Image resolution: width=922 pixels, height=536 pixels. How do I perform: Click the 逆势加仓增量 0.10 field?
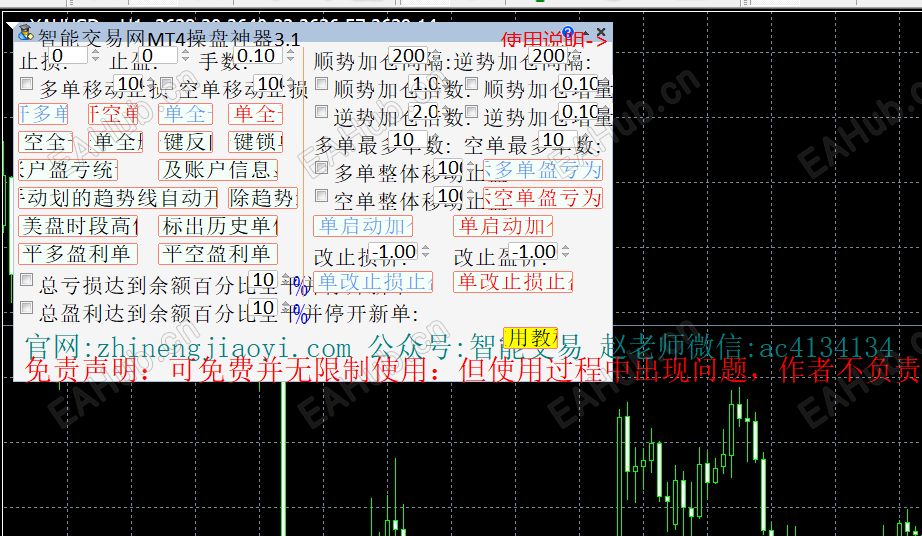point(579,111)
